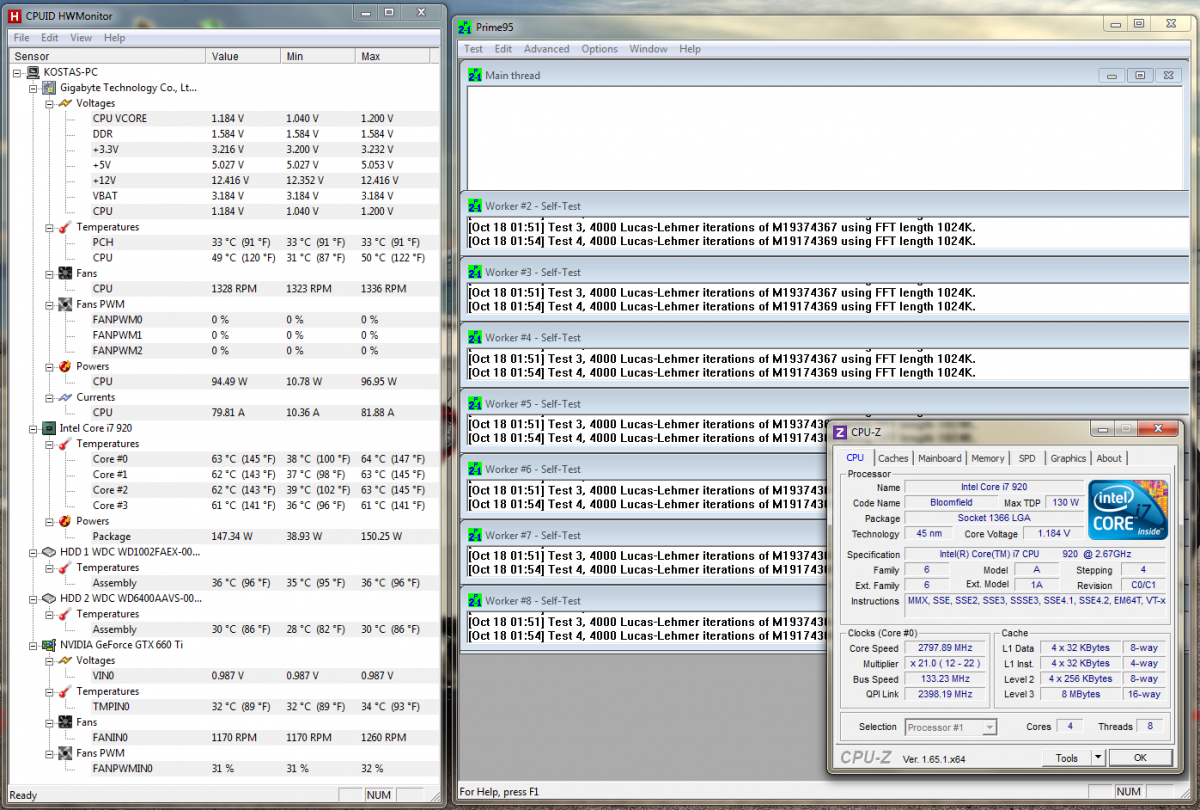Click the HWMonitor red H title bar icon
The image size is (1200, 810).
[15, 14]
